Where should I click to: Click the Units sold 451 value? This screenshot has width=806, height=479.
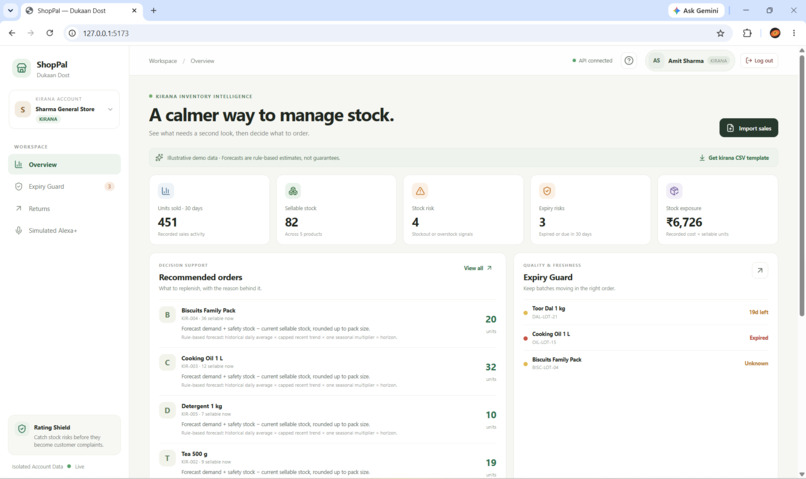(x=168, y=223)
